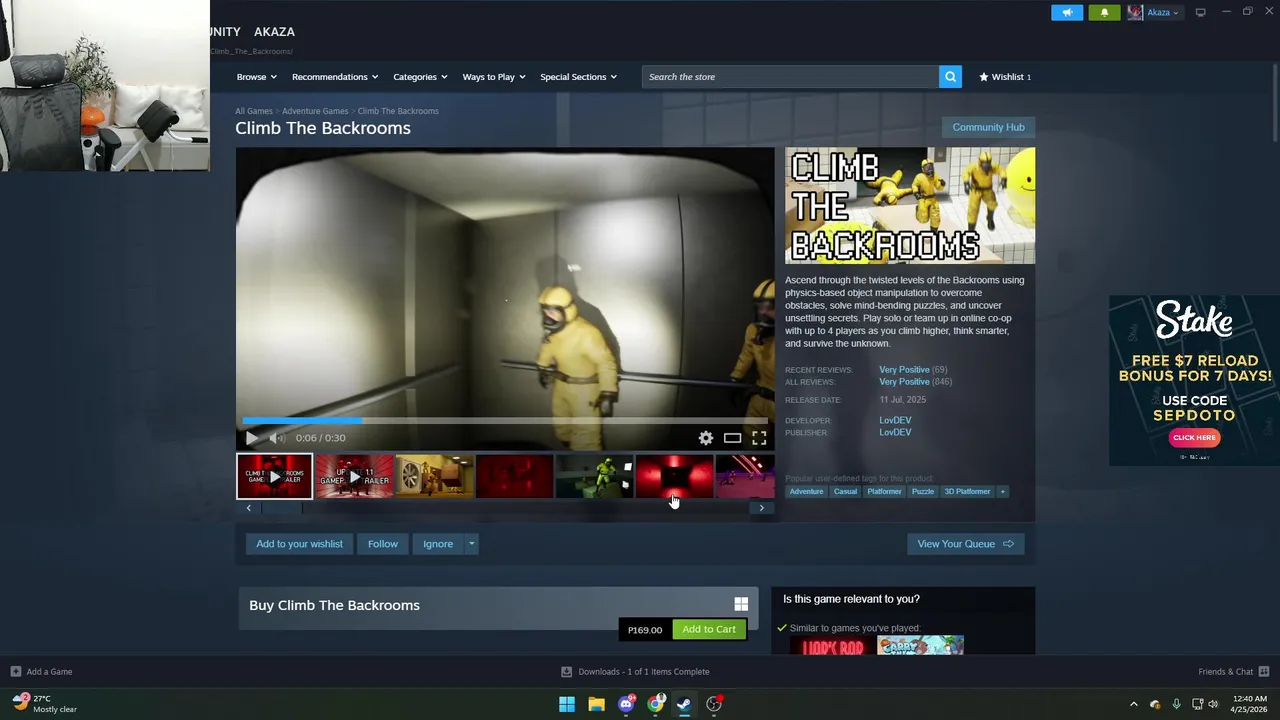Show hidden system tray icons
Screen dimensions: 1280x720
pyautogui.click(x=1133, y=704)
